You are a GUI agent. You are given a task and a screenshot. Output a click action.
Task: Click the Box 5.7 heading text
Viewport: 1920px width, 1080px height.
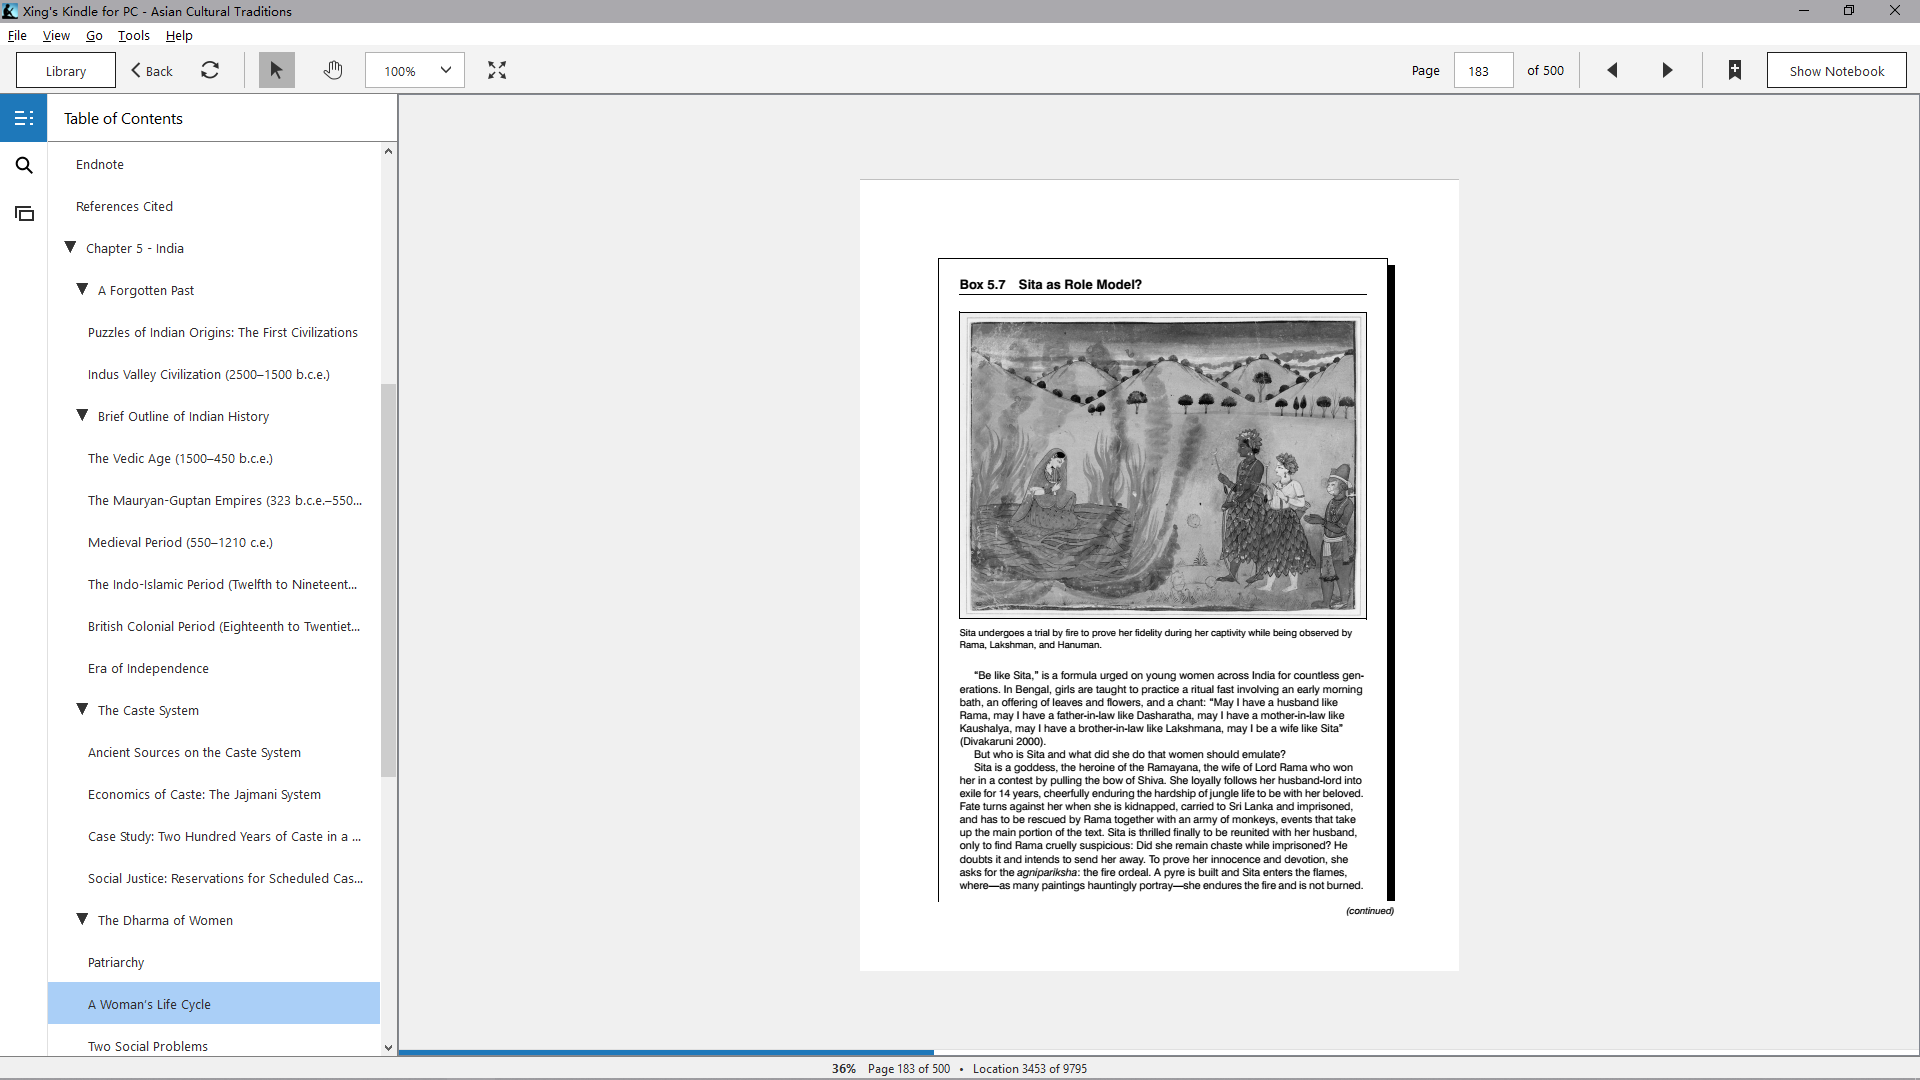[1050, 284]
